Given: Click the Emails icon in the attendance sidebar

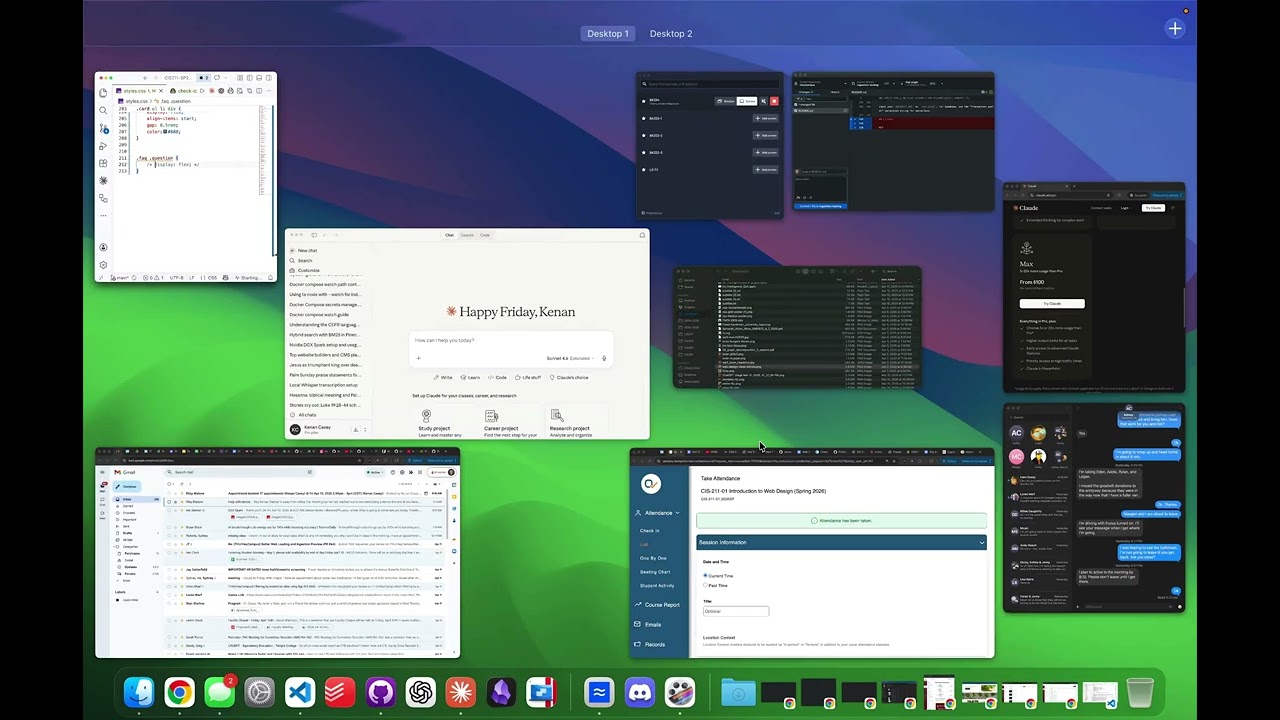Looking at the screenshot, I should click(637, 624).
